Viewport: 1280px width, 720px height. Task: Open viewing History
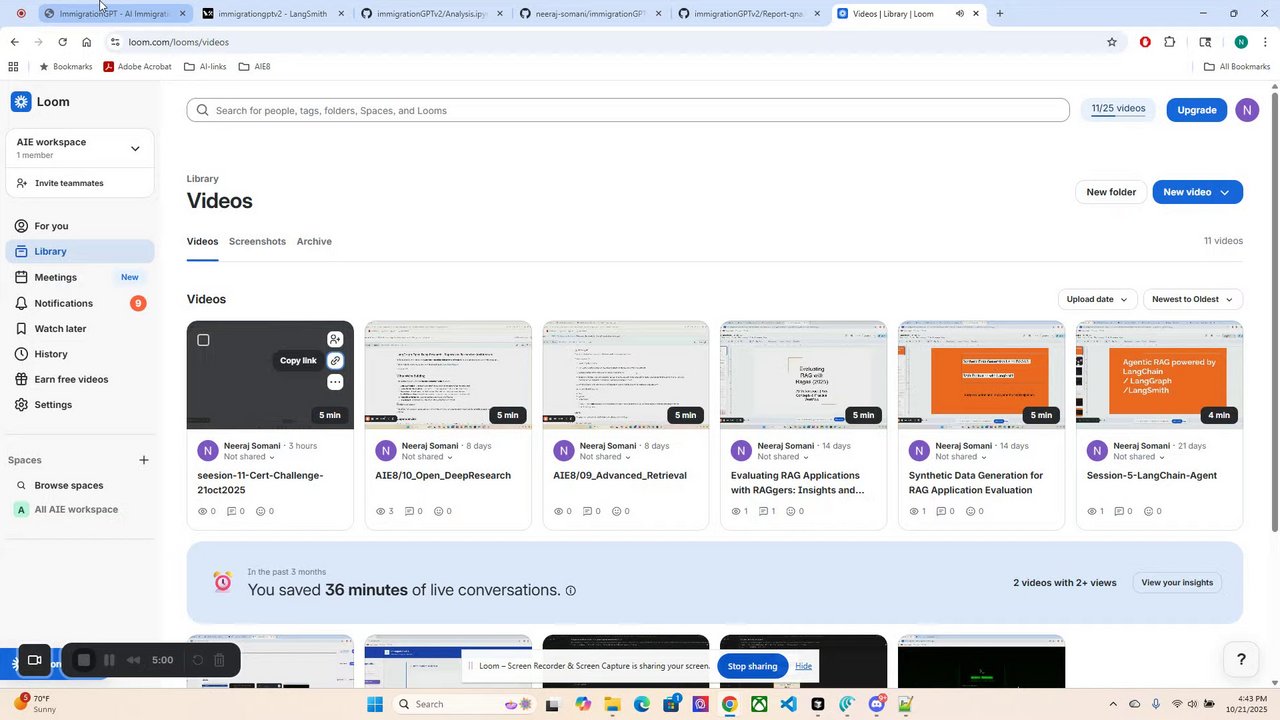80,354
